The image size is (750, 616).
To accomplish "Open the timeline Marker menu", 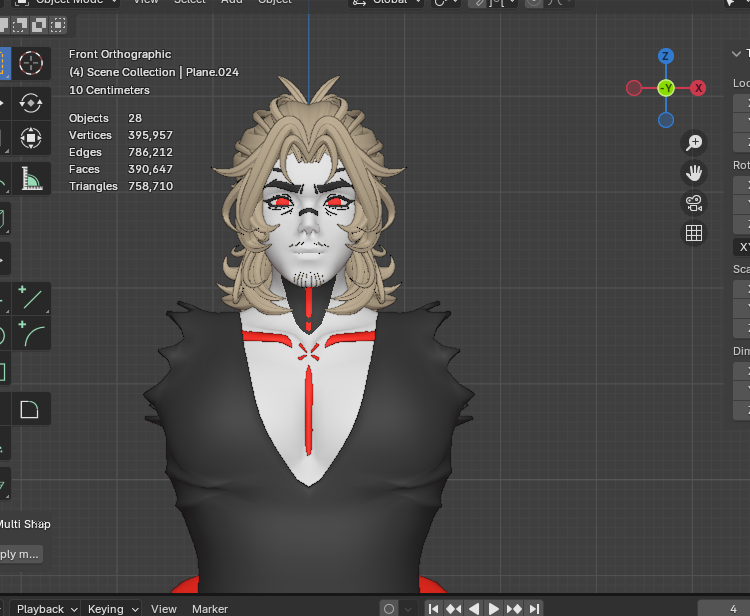I will (210, 609).
